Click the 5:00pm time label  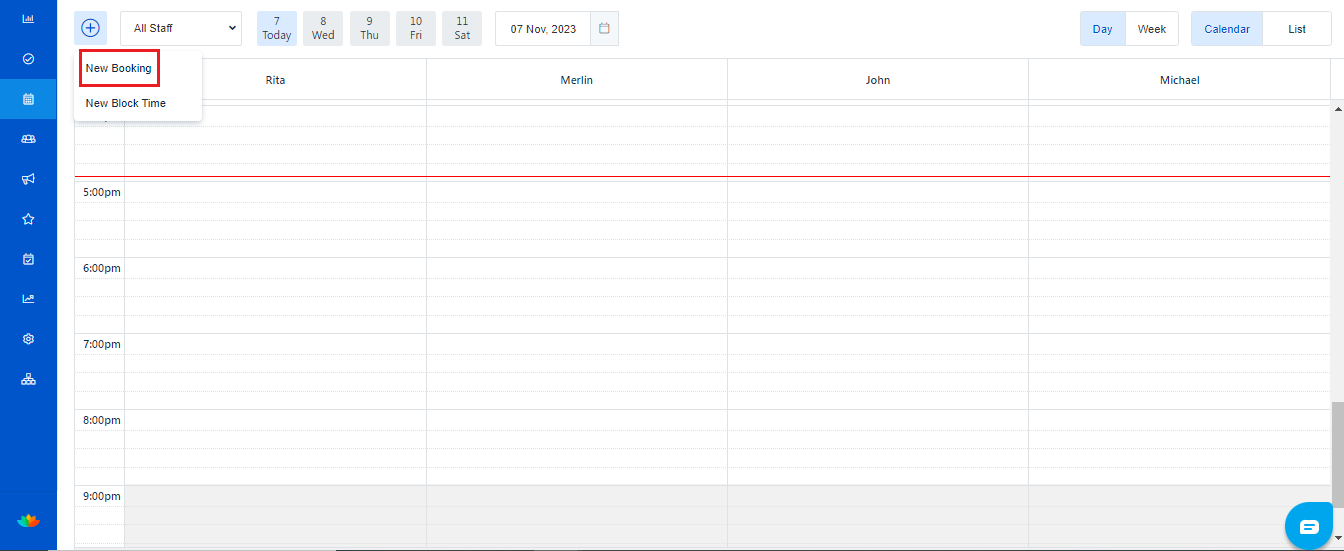coord(102,192)
